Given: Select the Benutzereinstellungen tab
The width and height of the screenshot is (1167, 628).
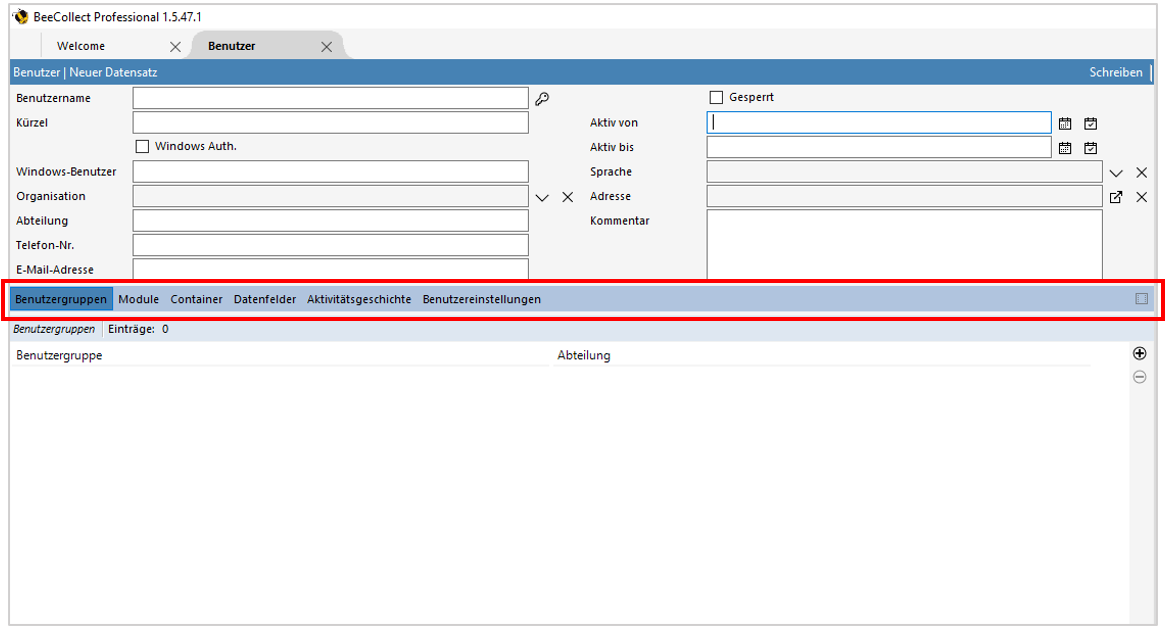Looking at the screenshot, I should tap(481, 299).
